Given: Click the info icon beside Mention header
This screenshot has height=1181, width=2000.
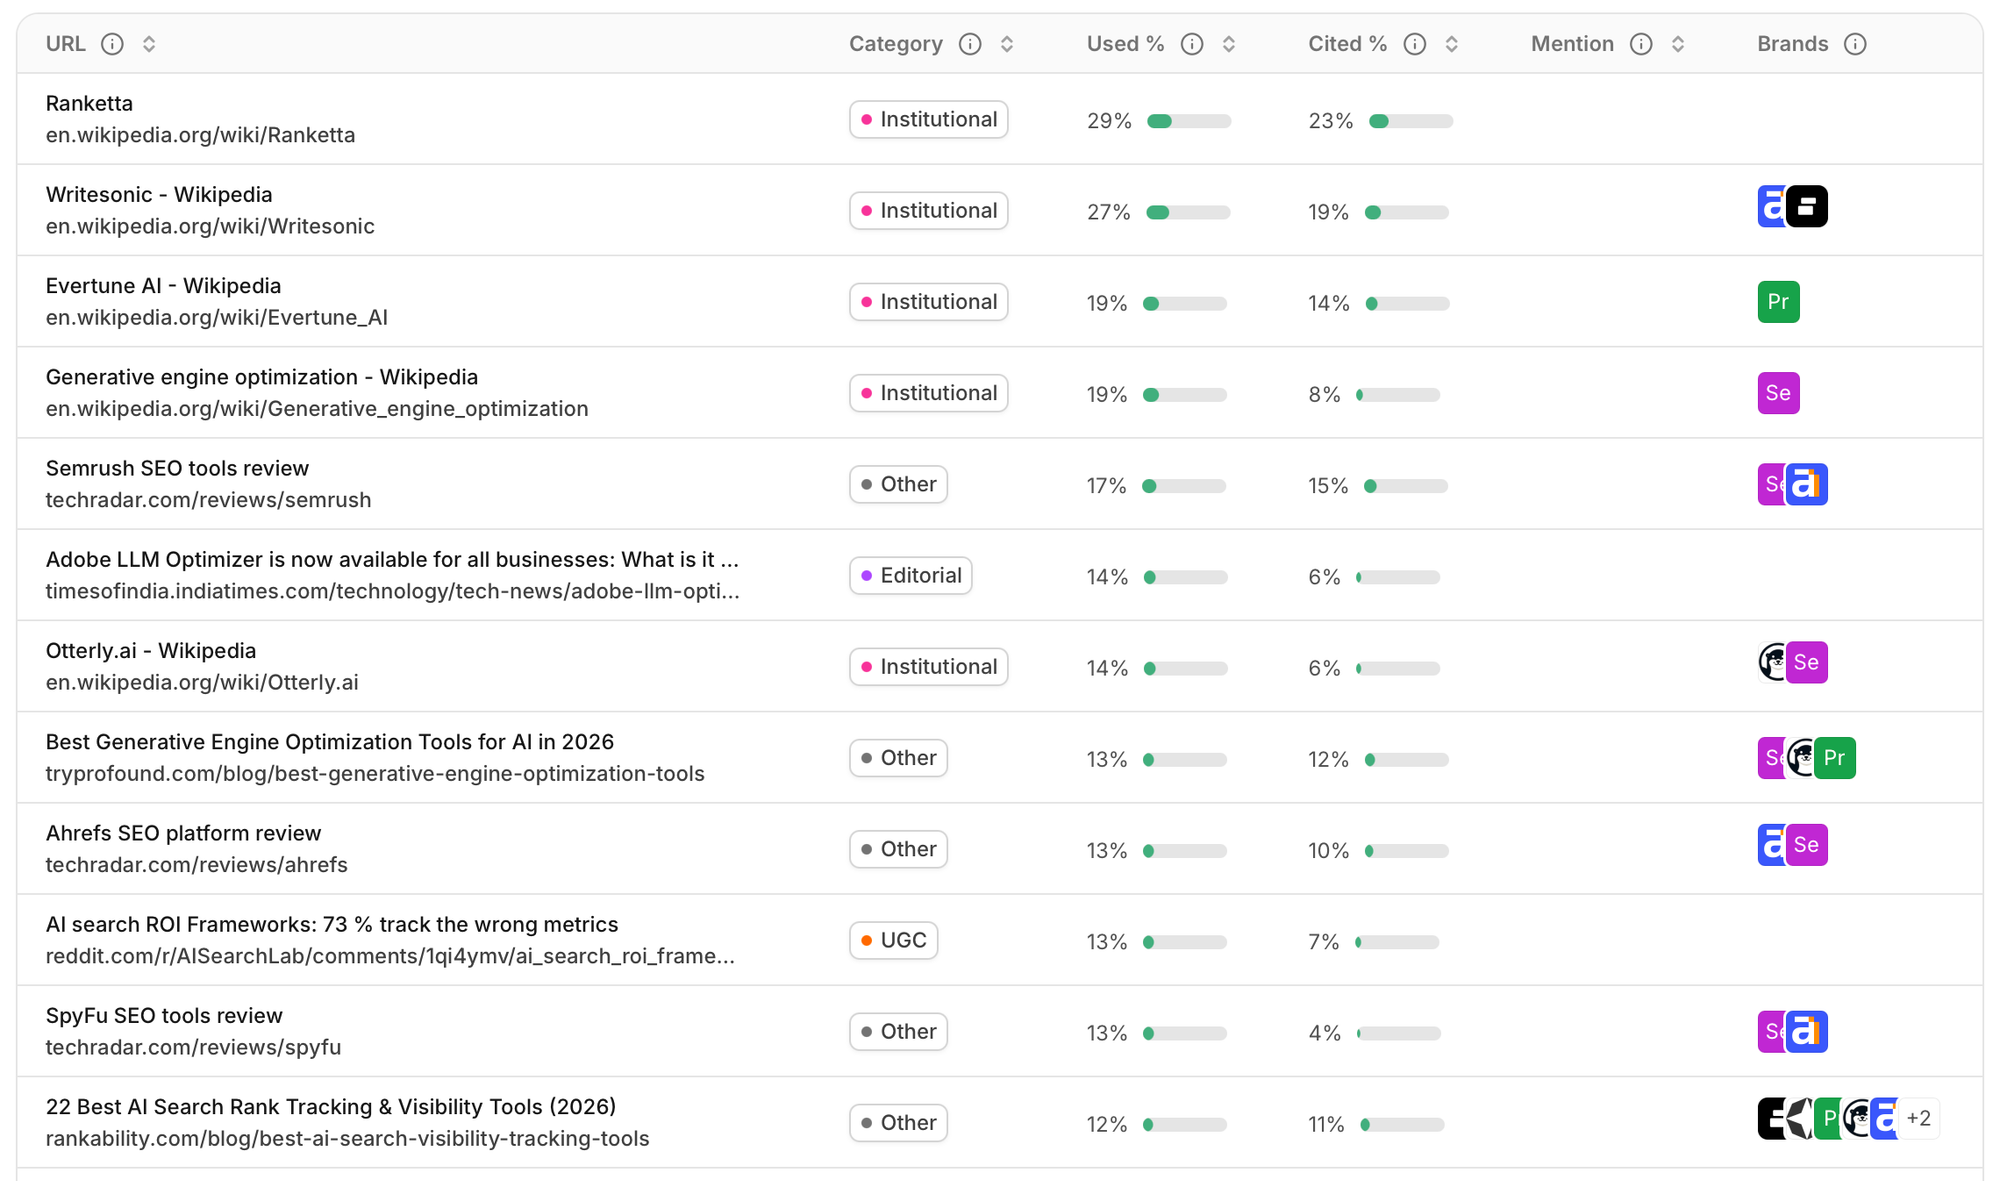Looking at the screenshot, I should (x=1641, y=44).
